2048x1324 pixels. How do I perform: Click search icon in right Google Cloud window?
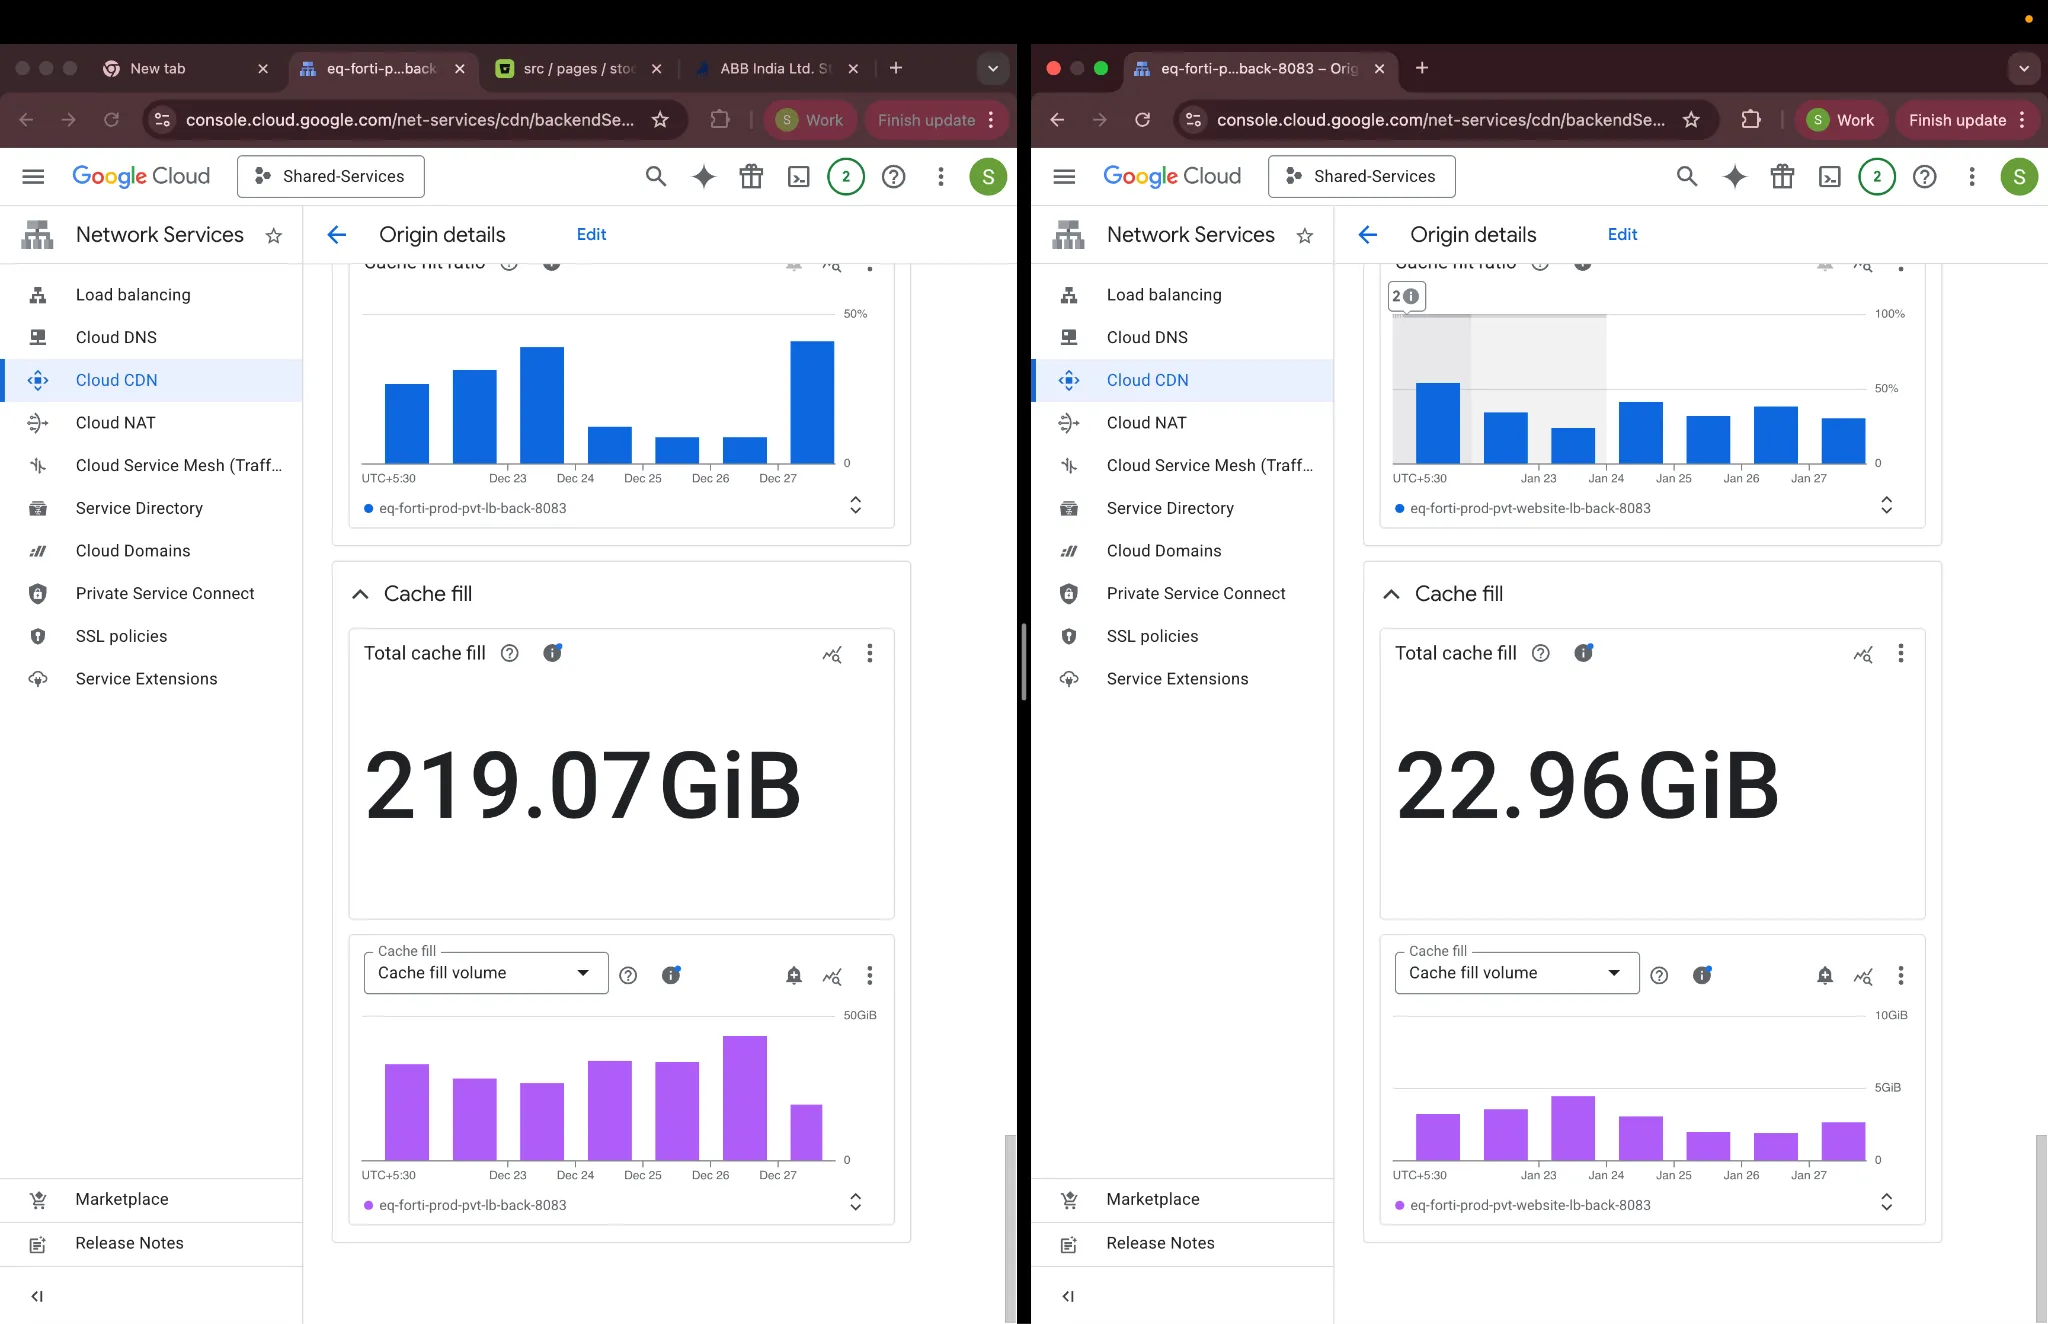(1687, 176)
